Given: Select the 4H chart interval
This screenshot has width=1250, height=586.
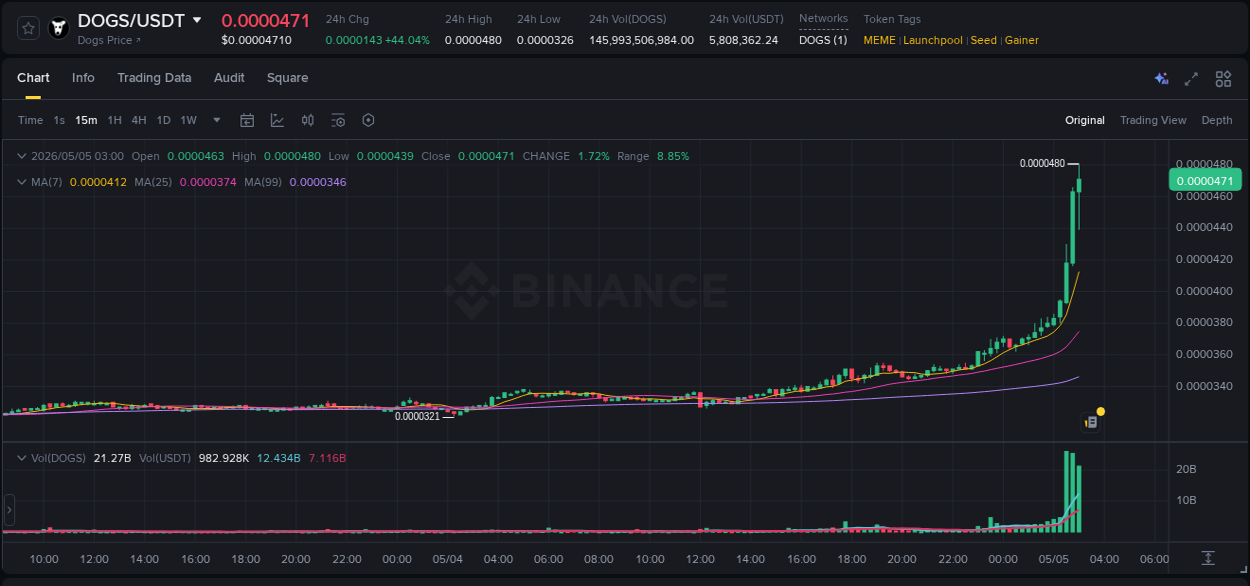Looking at the screenshot, I should (x=139, y=120).
